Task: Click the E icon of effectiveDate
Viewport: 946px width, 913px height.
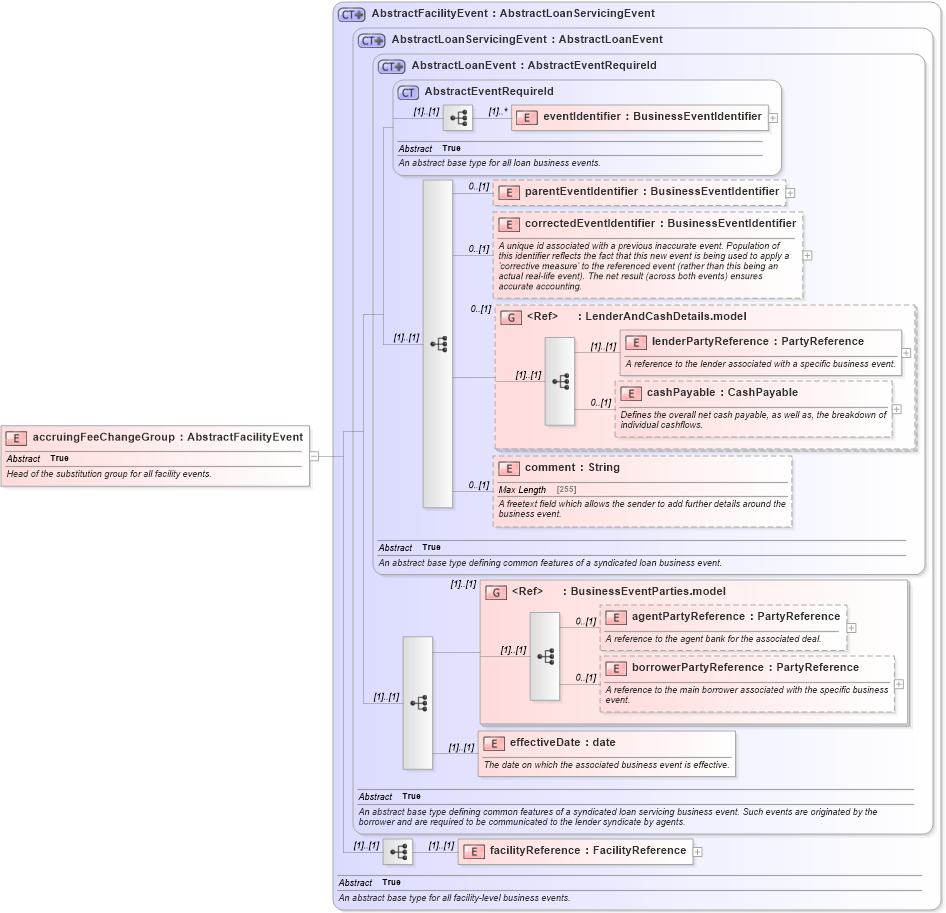Action: [493, 743]
